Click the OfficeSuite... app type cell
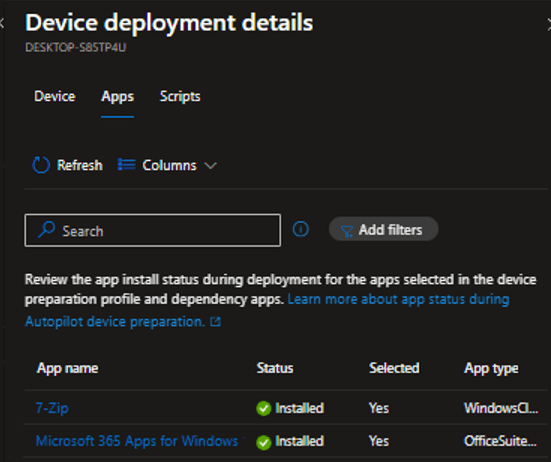 [500, 441]
